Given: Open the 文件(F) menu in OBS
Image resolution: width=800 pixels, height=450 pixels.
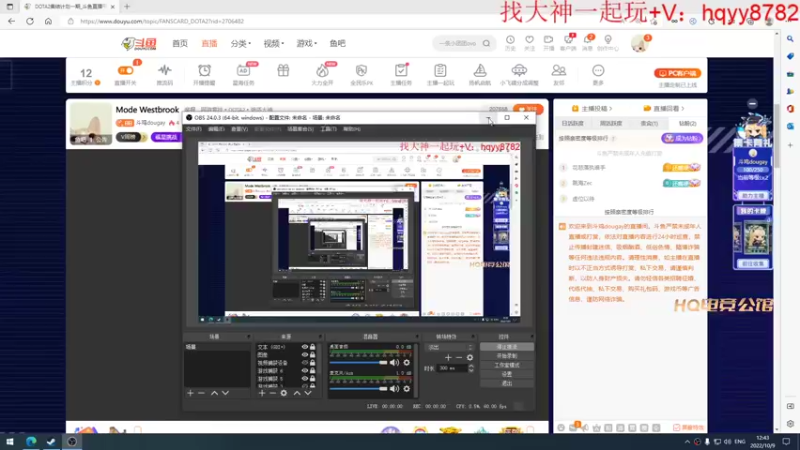Looking at the screenshot, I should 193,130.
